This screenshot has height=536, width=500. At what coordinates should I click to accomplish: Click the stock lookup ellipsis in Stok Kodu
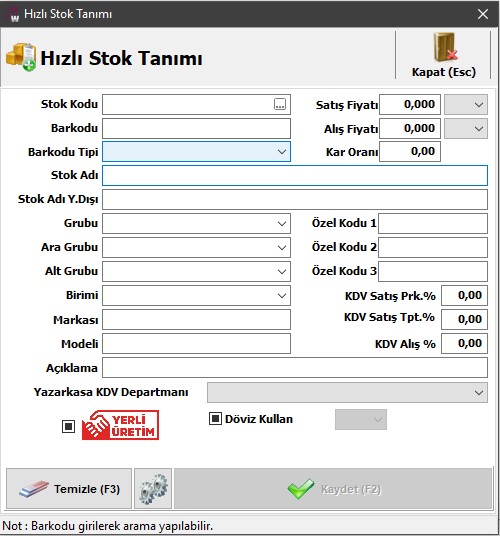[280, 104]
